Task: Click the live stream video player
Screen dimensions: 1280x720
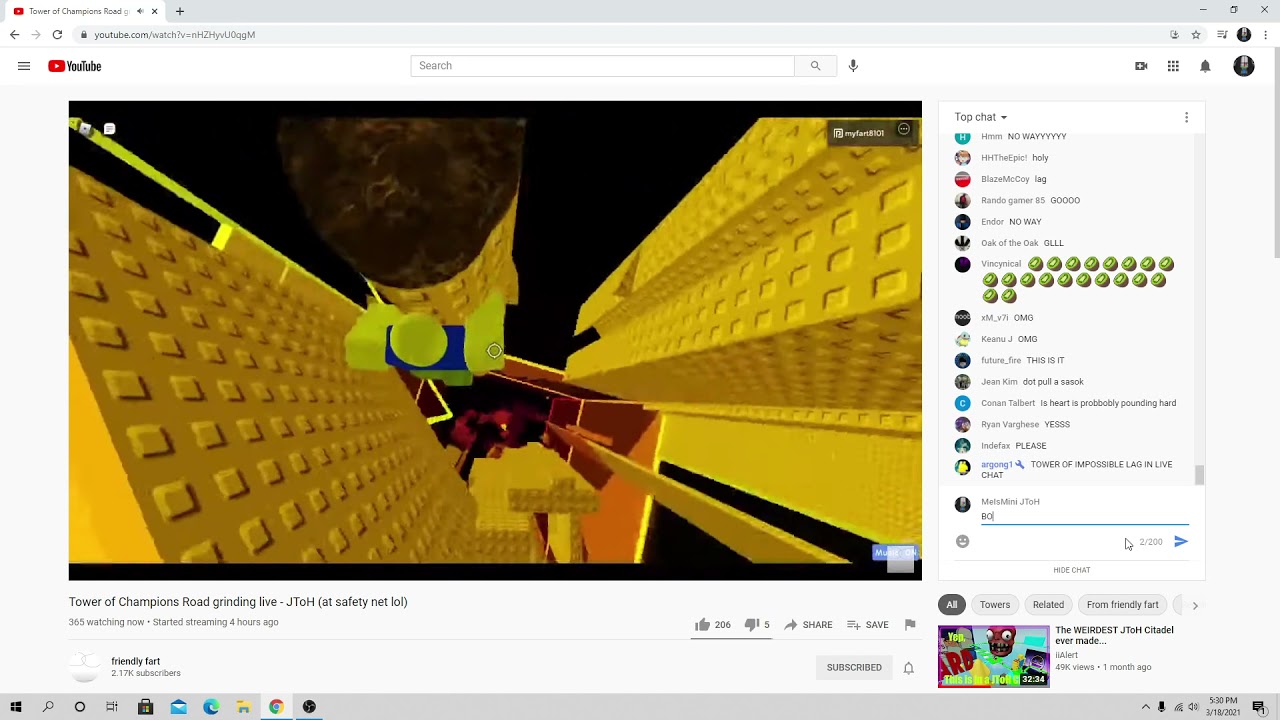Action: [x=495, y=340]
